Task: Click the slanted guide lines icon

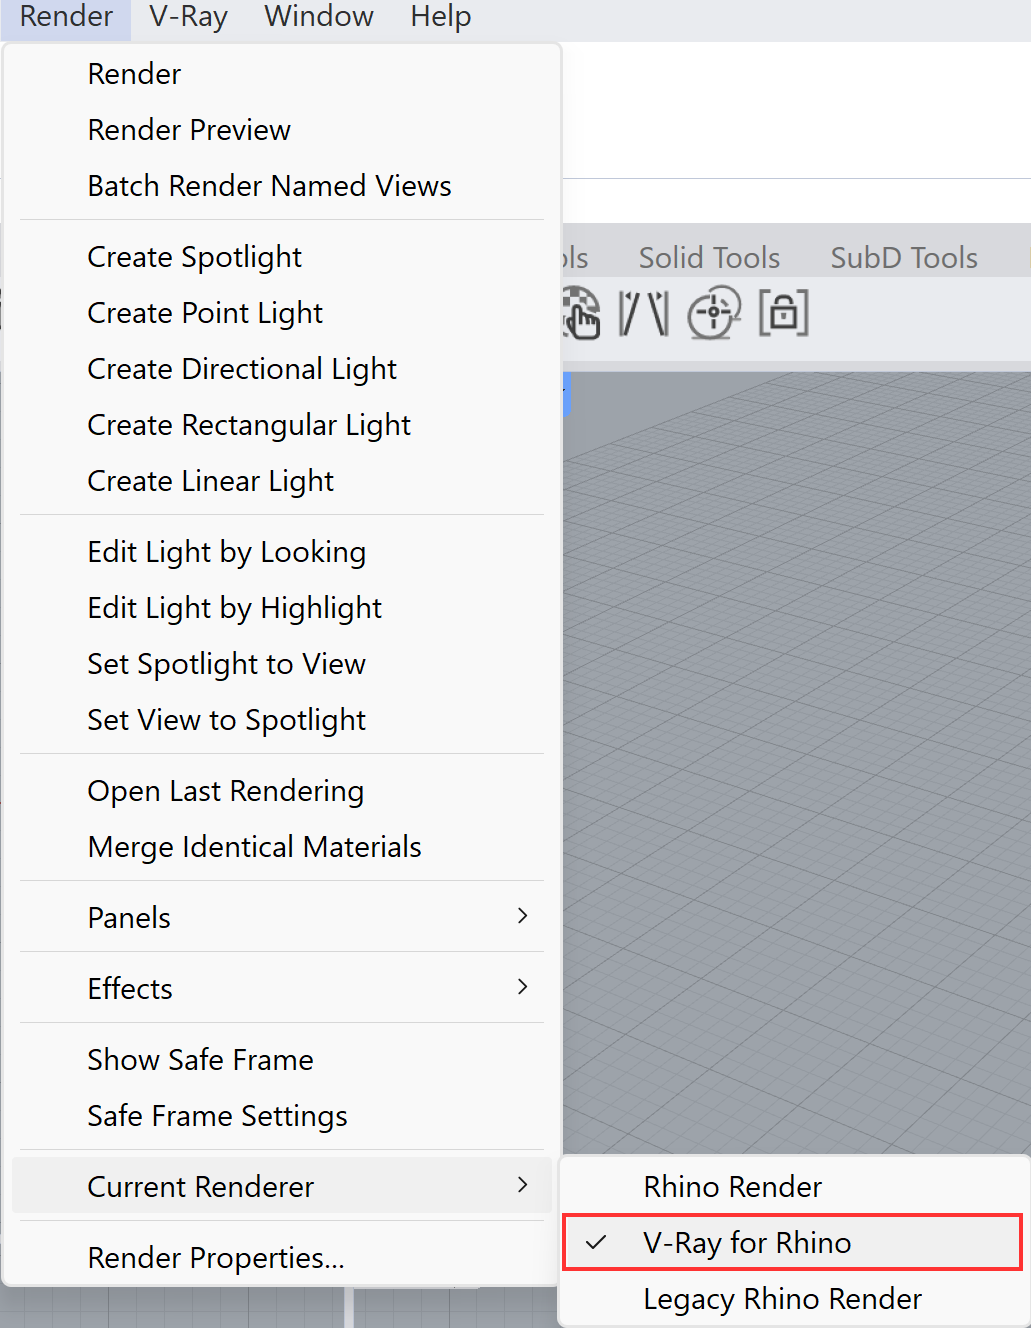Action: [x=644, y=313]
